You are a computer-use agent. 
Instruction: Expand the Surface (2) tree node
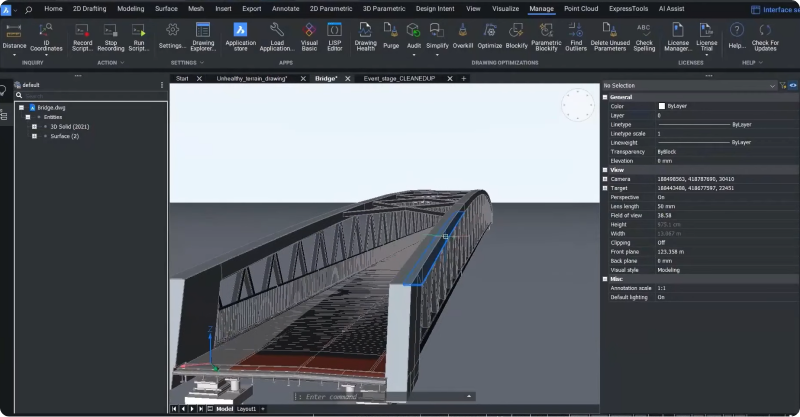34,136
